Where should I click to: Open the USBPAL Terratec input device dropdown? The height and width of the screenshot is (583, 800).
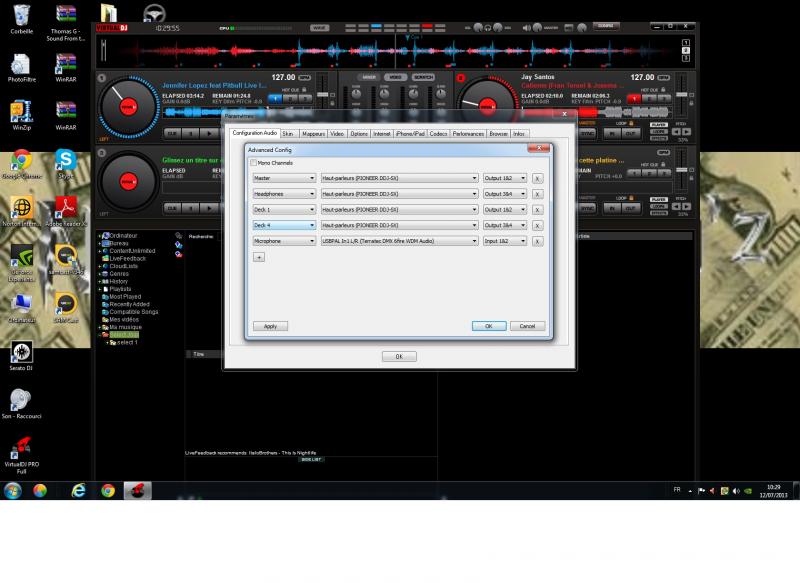pyautogui.click(x=399, y=241)
